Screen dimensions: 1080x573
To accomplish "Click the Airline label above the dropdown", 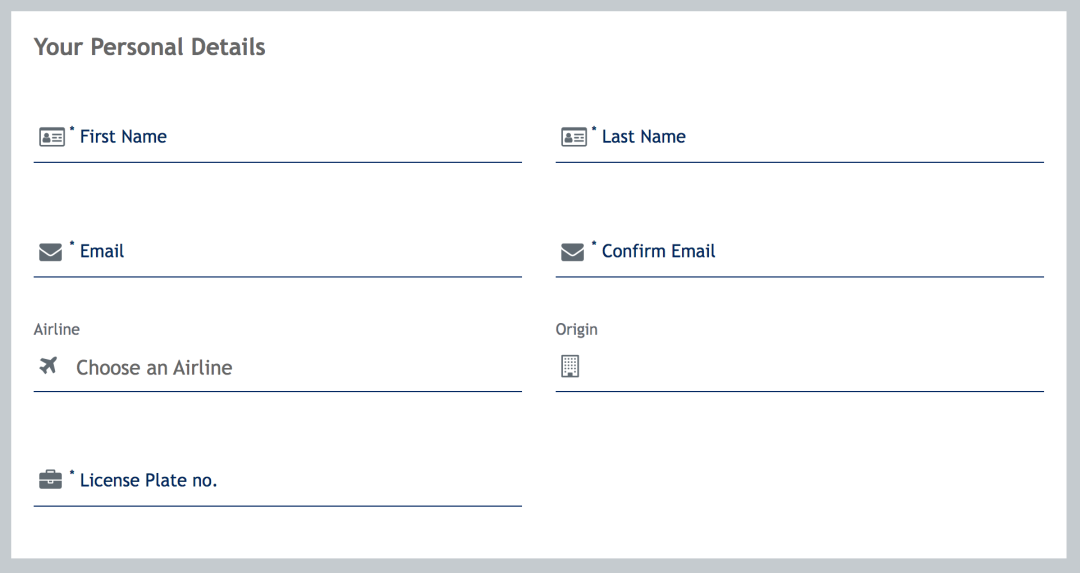I will tap(57, 329).
